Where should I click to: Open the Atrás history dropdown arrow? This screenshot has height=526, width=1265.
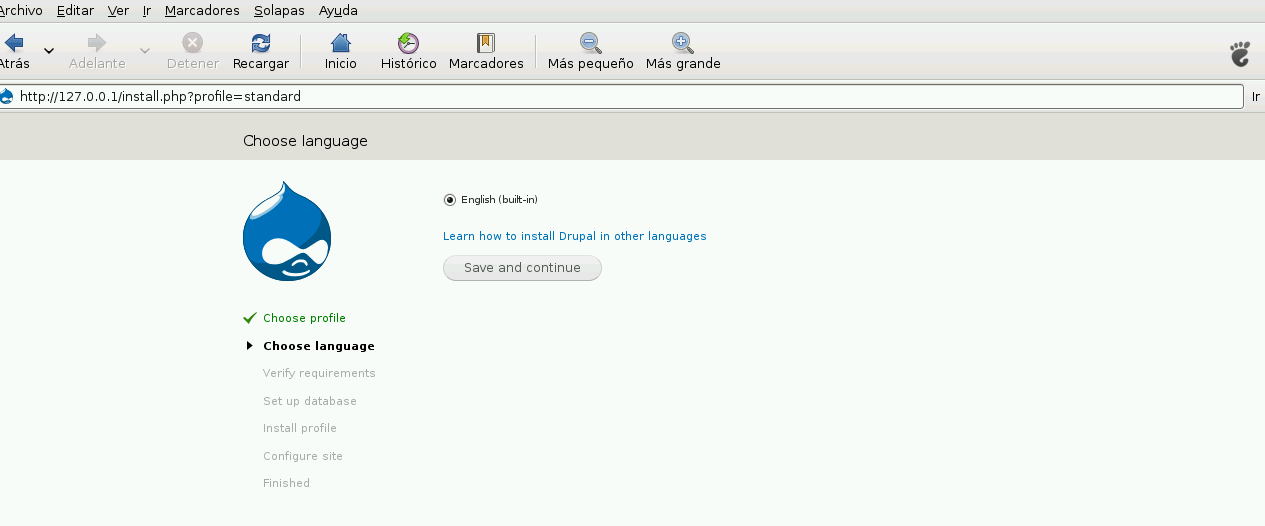pos(48,51)
